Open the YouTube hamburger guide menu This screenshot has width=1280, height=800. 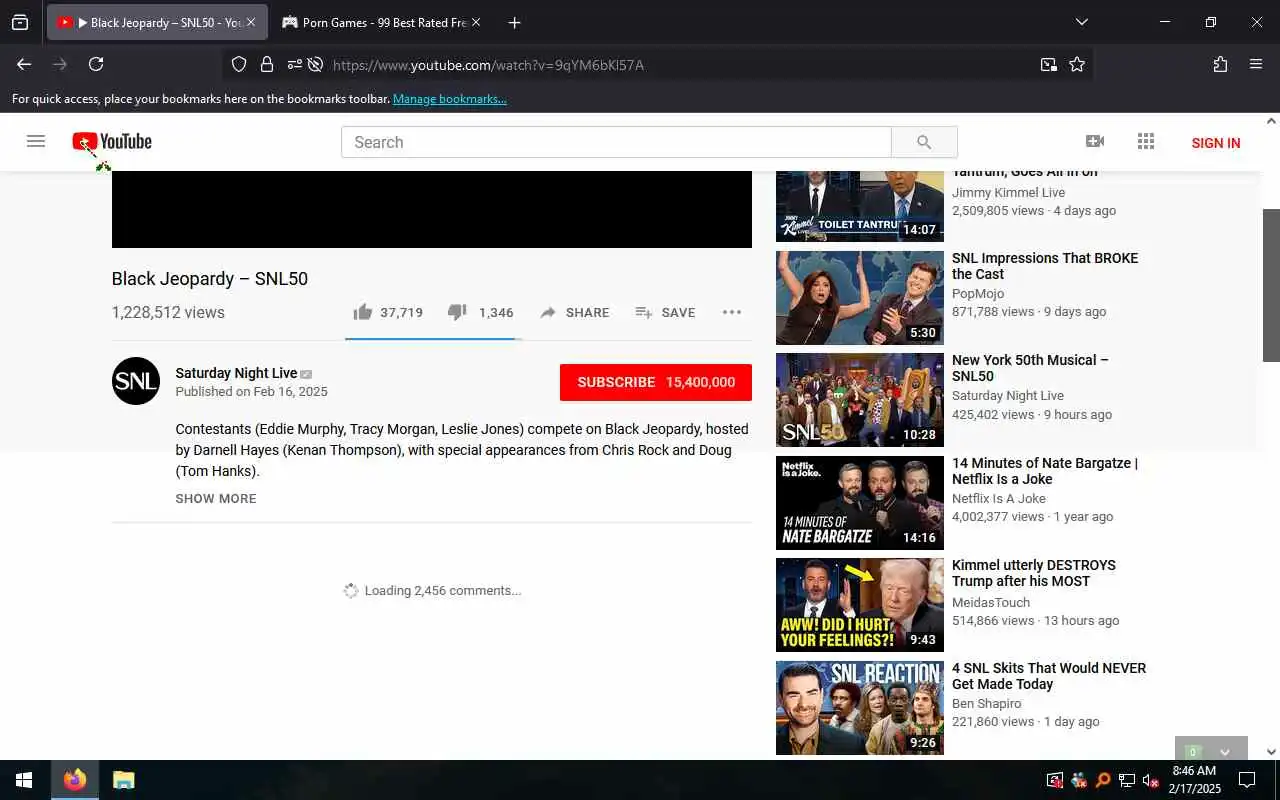point(36,142)
